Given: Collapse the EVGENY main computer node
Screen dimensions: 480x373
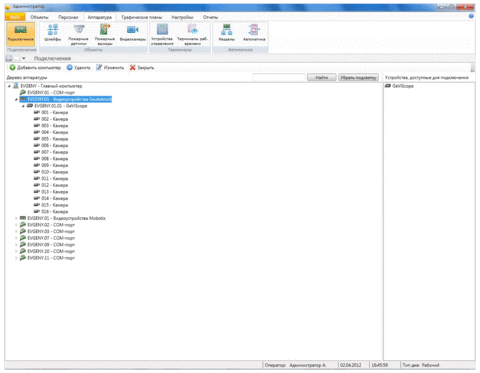Looking at the screenshot, I should pos(9,86).
